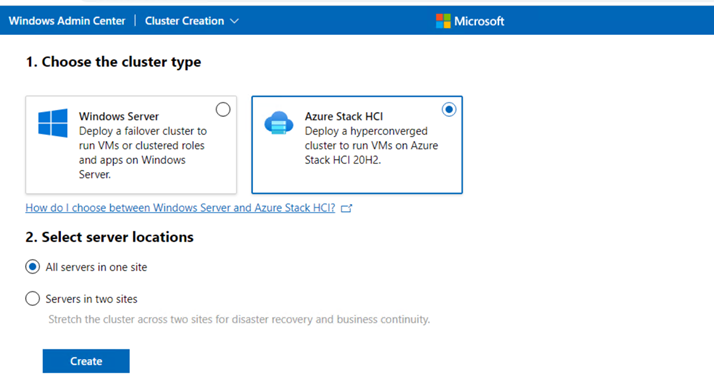Click the Azure Stack HCI card title

344,116
